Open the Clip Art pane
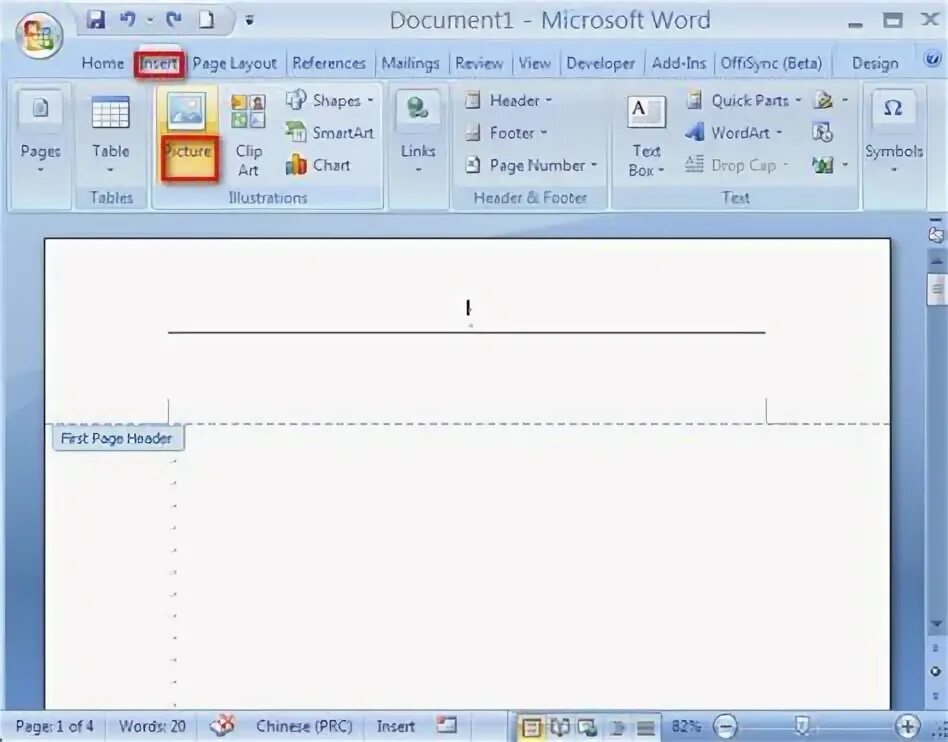948x742 pixels. (248, 134)
